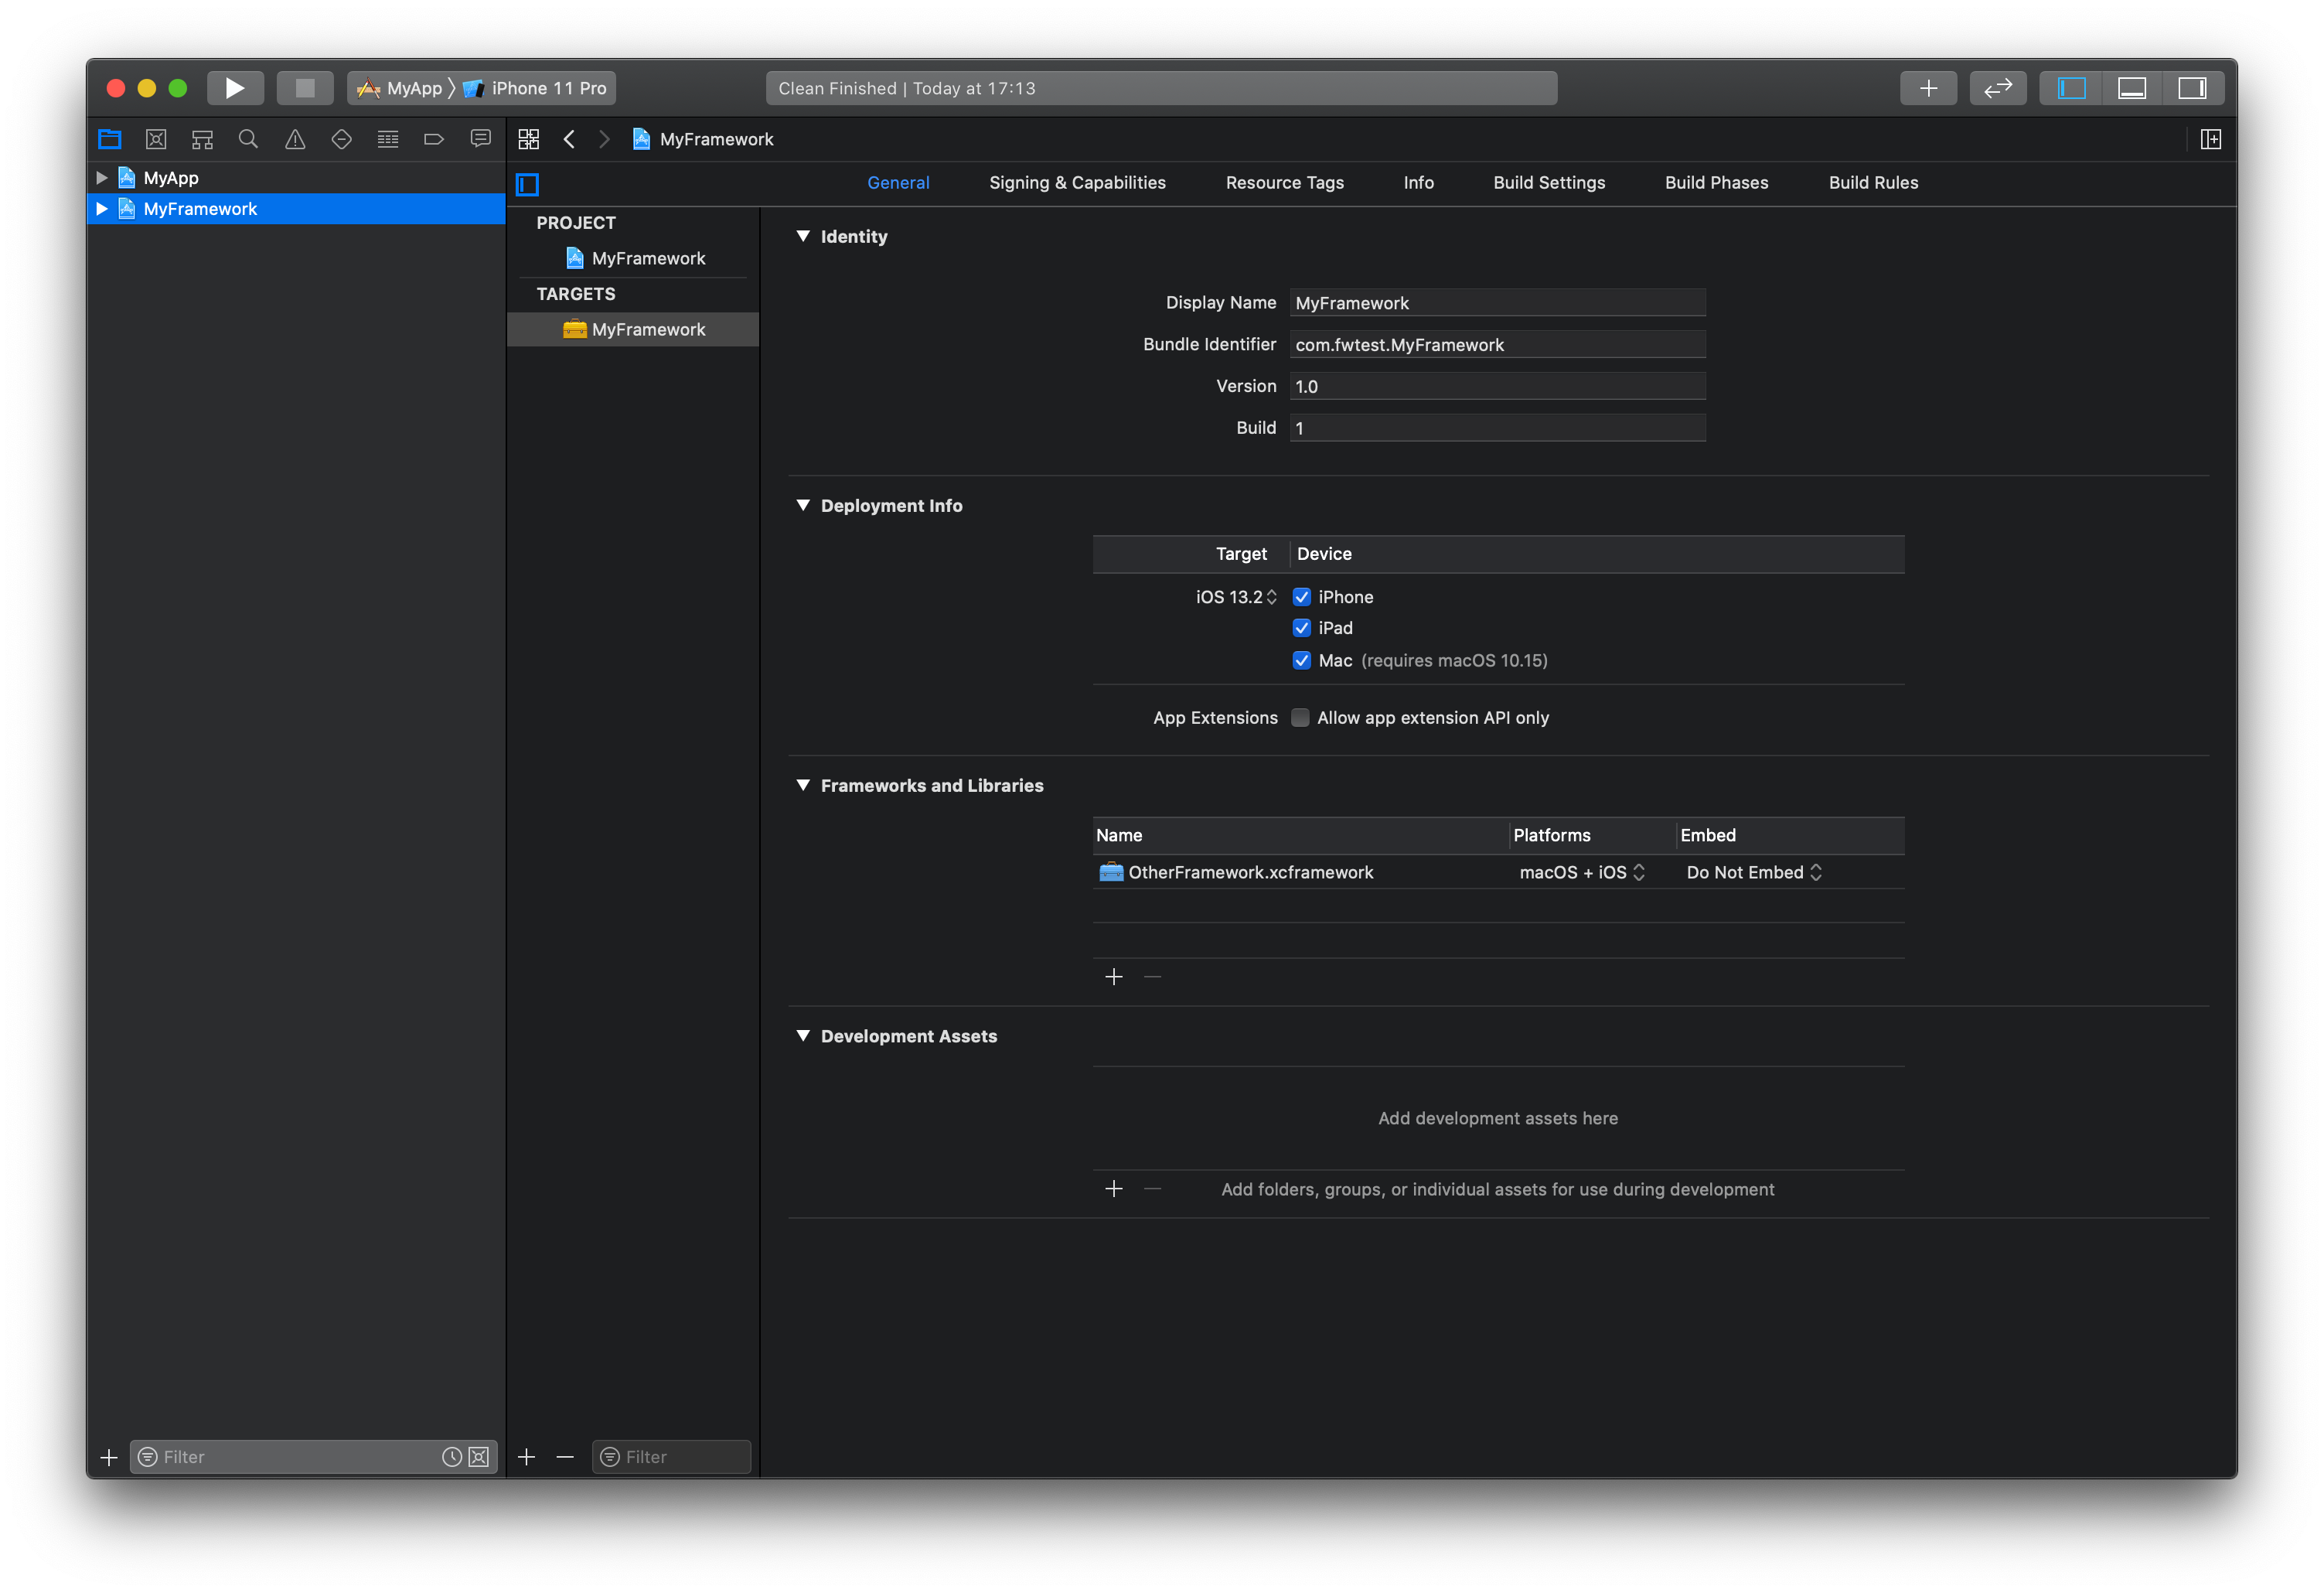
Task: Switch to Build Settings tab
Action: [x=1549, y=183]
